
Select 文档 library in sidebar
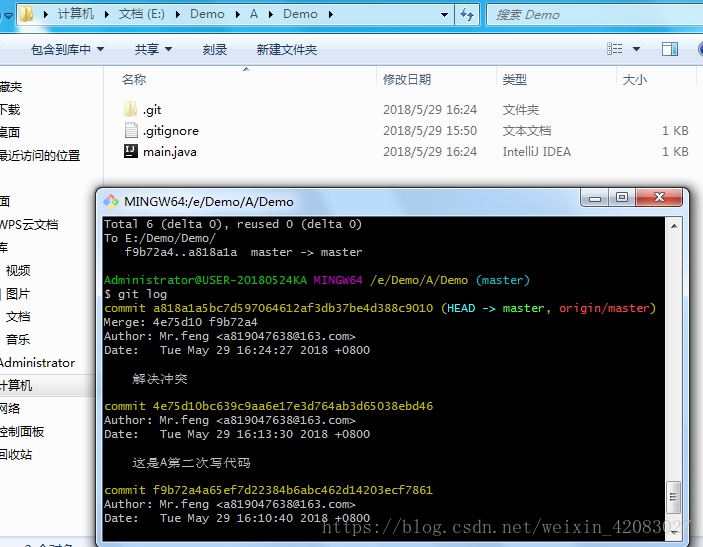click(x=18, y=317)
